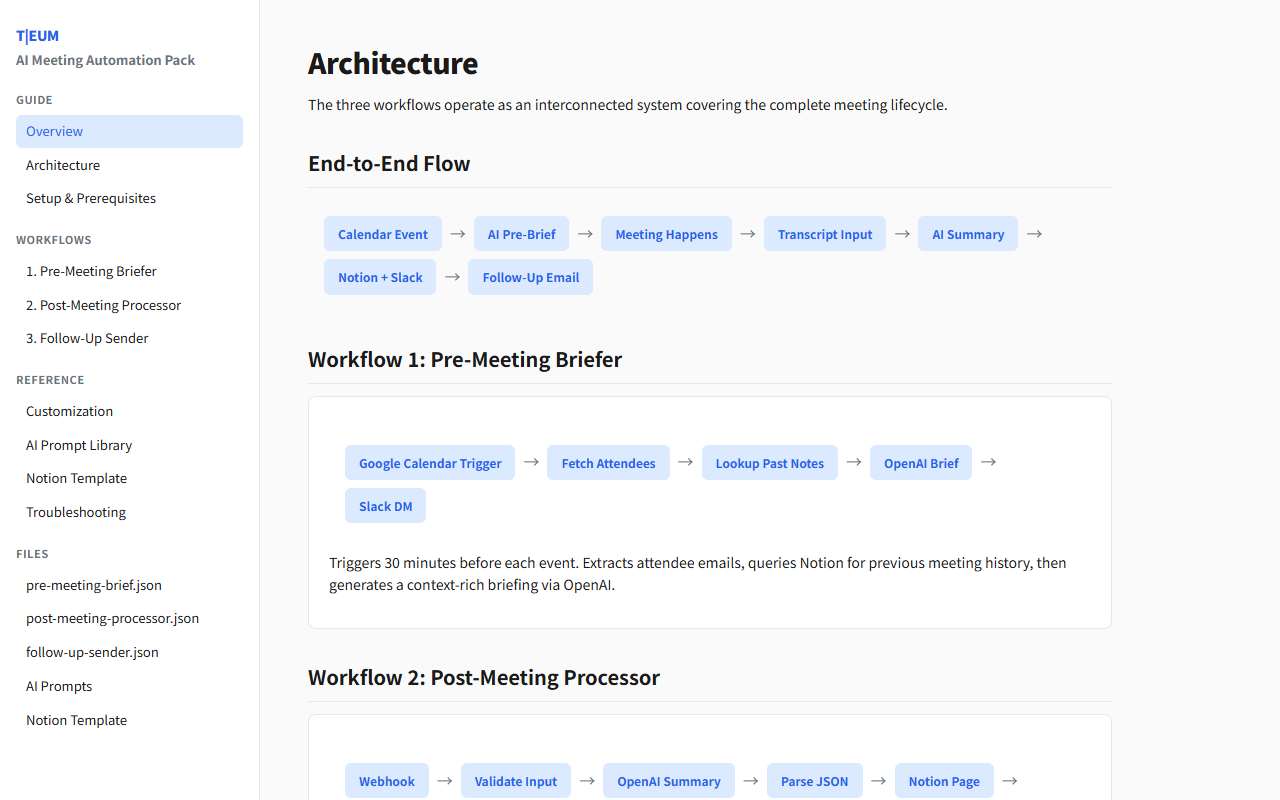1280x800 pixels.
Task: Click the Notion Page chip
Action: pos(944,780)
